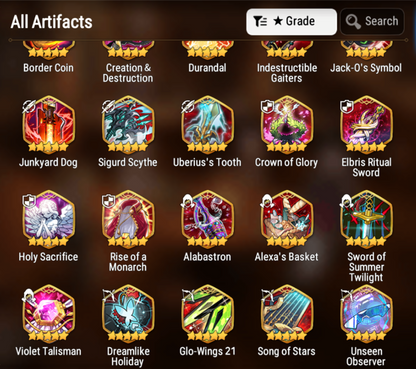Choose the Uberius's Tooth artifact
This screenshot has width=416, height=369.
(207, 125)
